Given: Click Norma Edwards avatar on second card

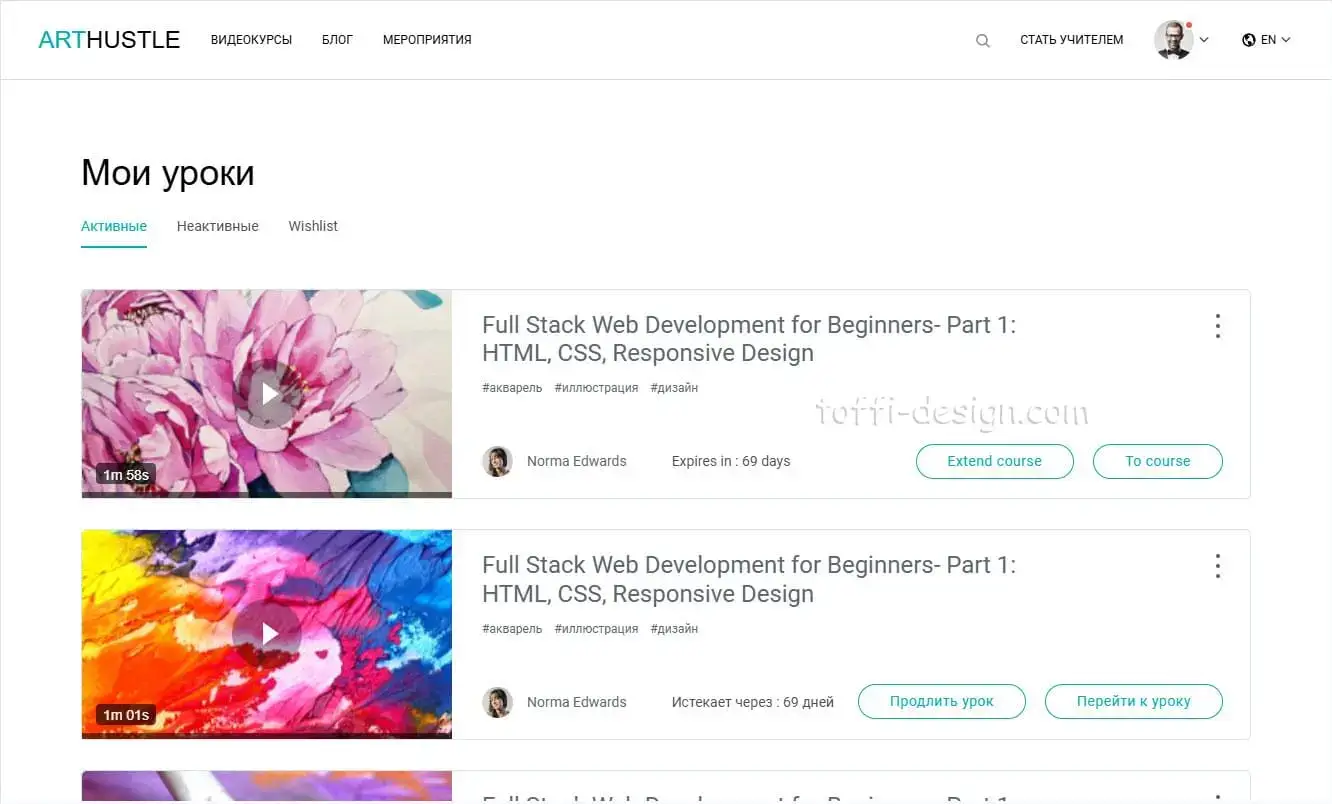Looking at the screenshot, I should pyautogui.click(x=497, y=702).
